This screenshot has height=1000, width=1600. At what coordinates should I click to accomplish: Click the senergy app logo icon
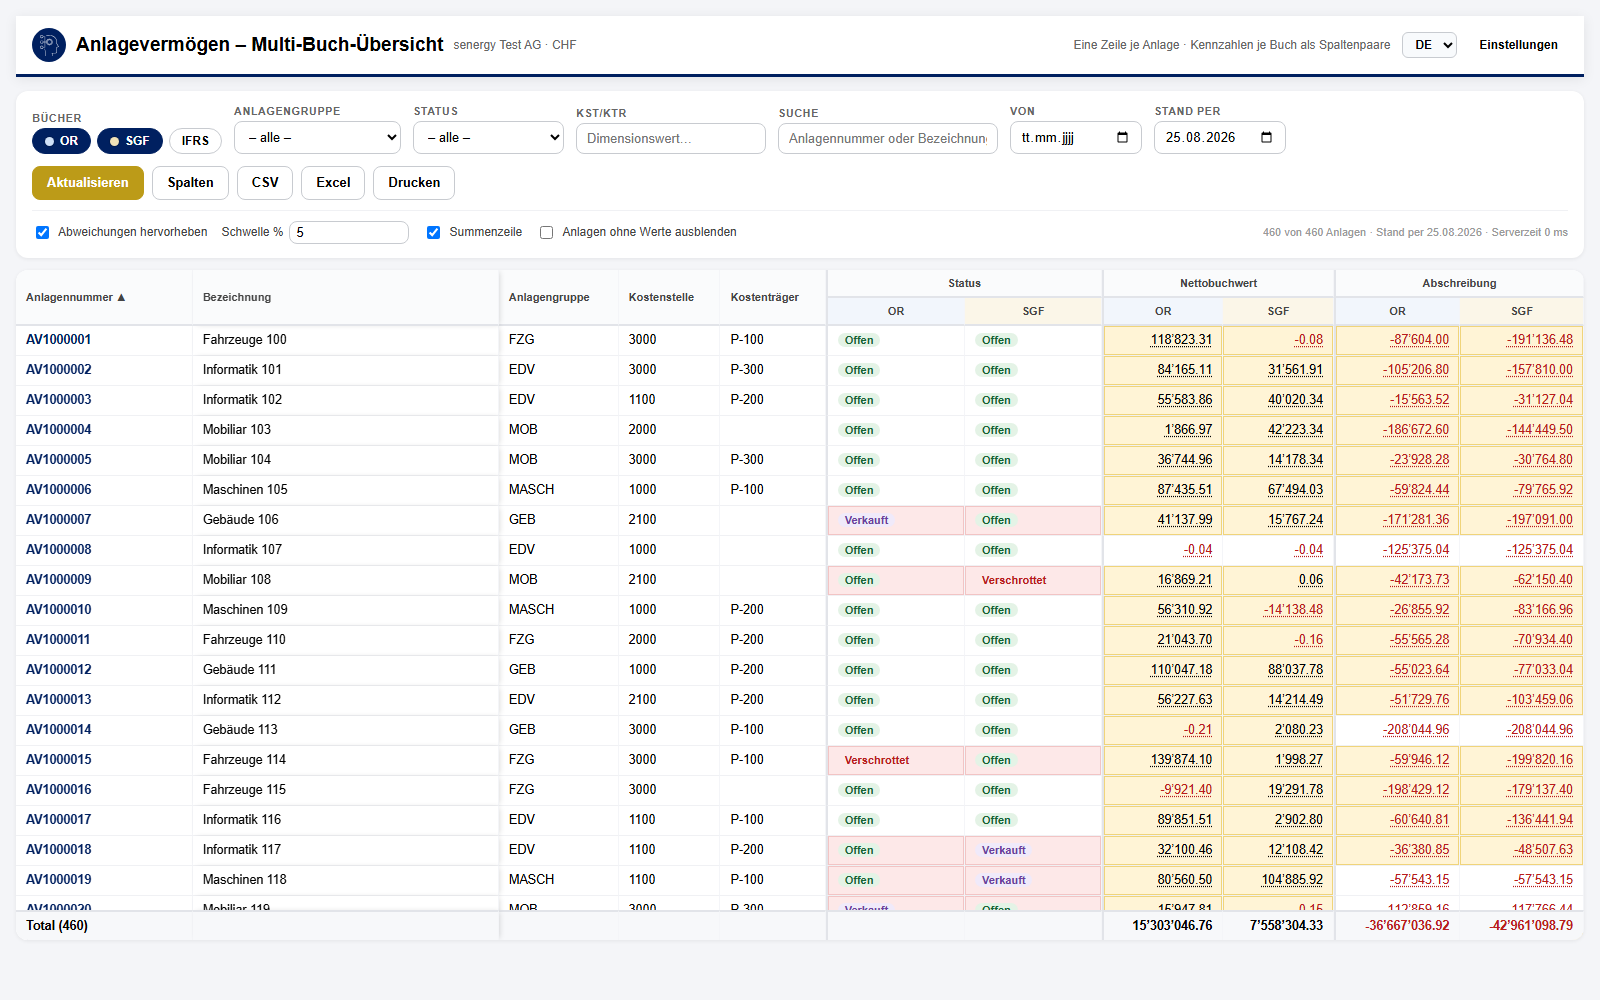(49, 45)
